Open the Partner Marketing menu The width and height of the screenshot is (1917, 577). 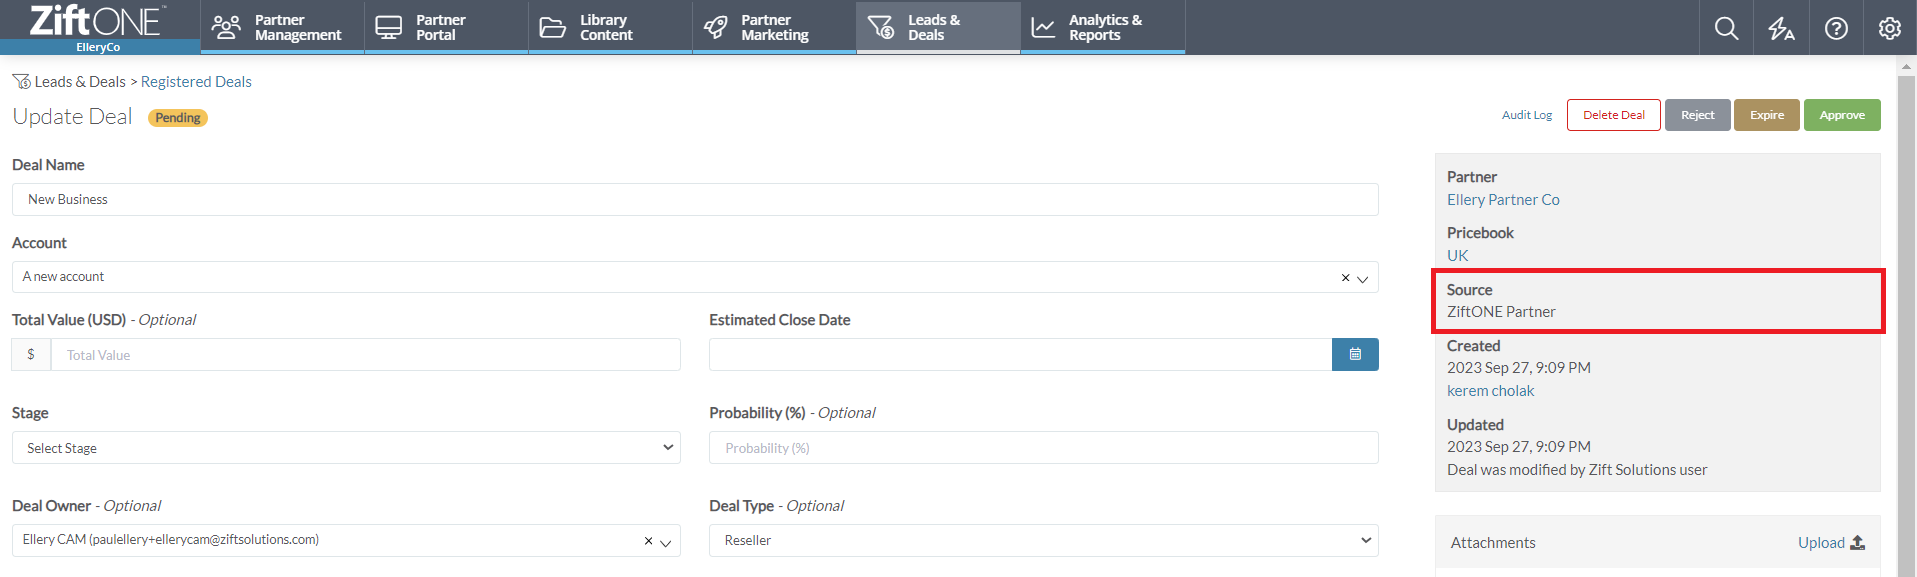pyautogui.click(x=774, y=27)
